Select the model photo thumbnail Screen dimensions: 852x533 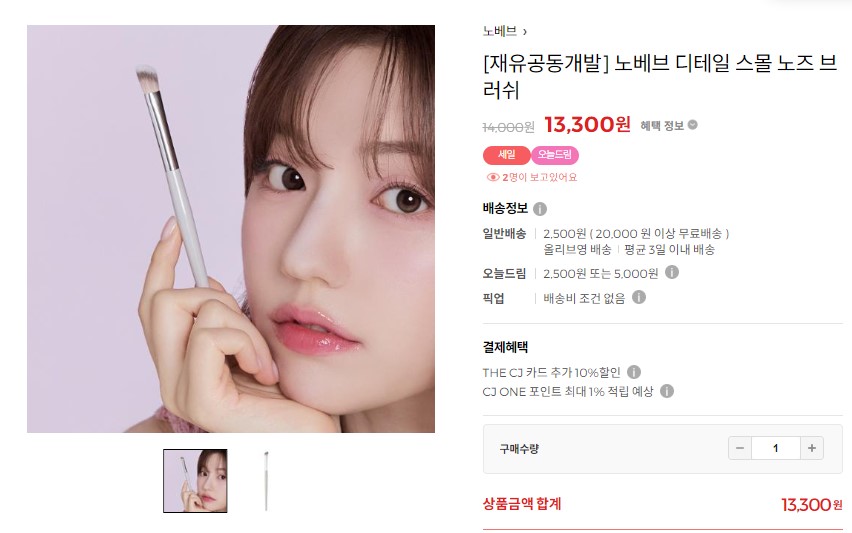(195, 481)
